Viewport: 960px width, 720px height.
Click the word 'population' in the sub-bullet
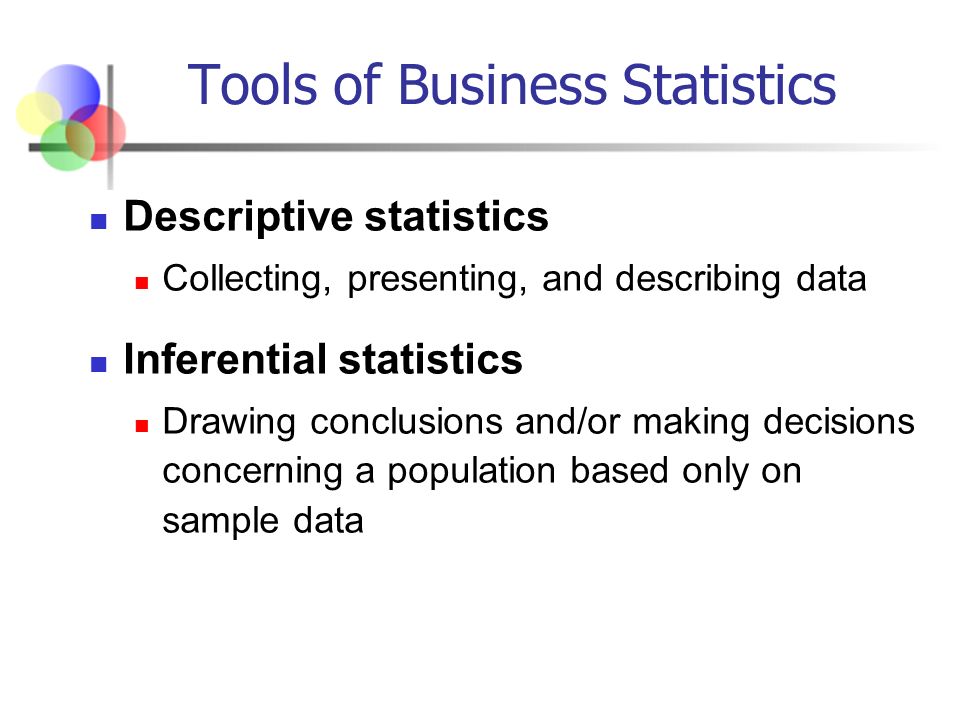click(x=471, y=473)
